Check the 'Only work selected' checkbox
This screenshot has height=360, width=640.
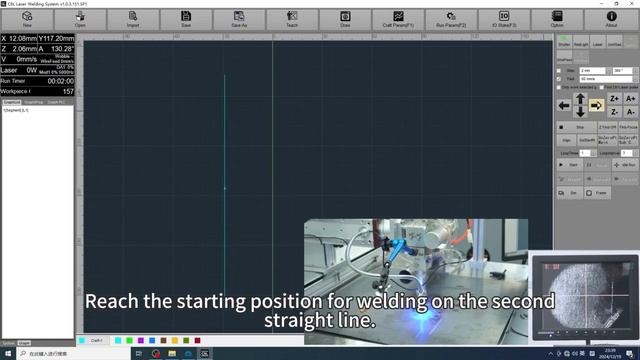pyautogui.click(x=559, y=87)
